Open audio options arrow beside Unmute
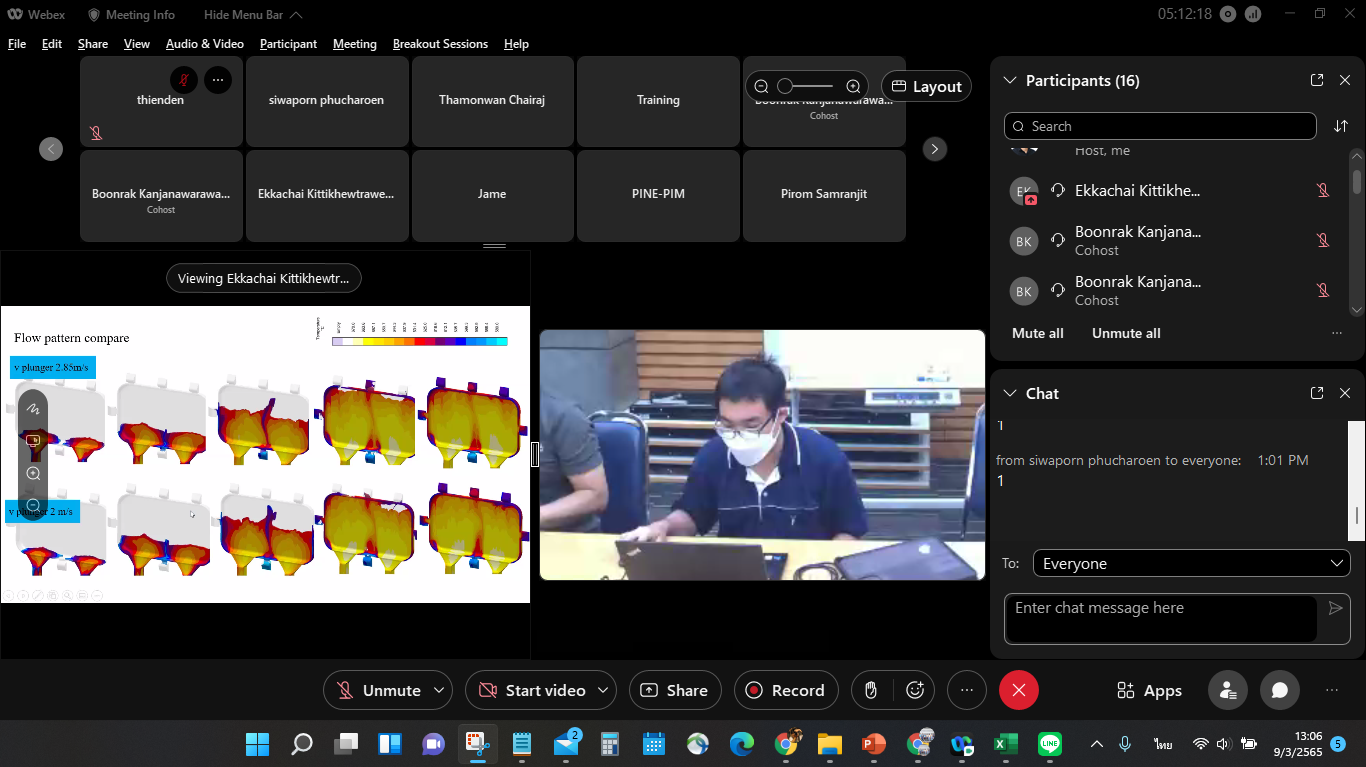The width and height of the screenshot is (1366, 767). [439, 690]
